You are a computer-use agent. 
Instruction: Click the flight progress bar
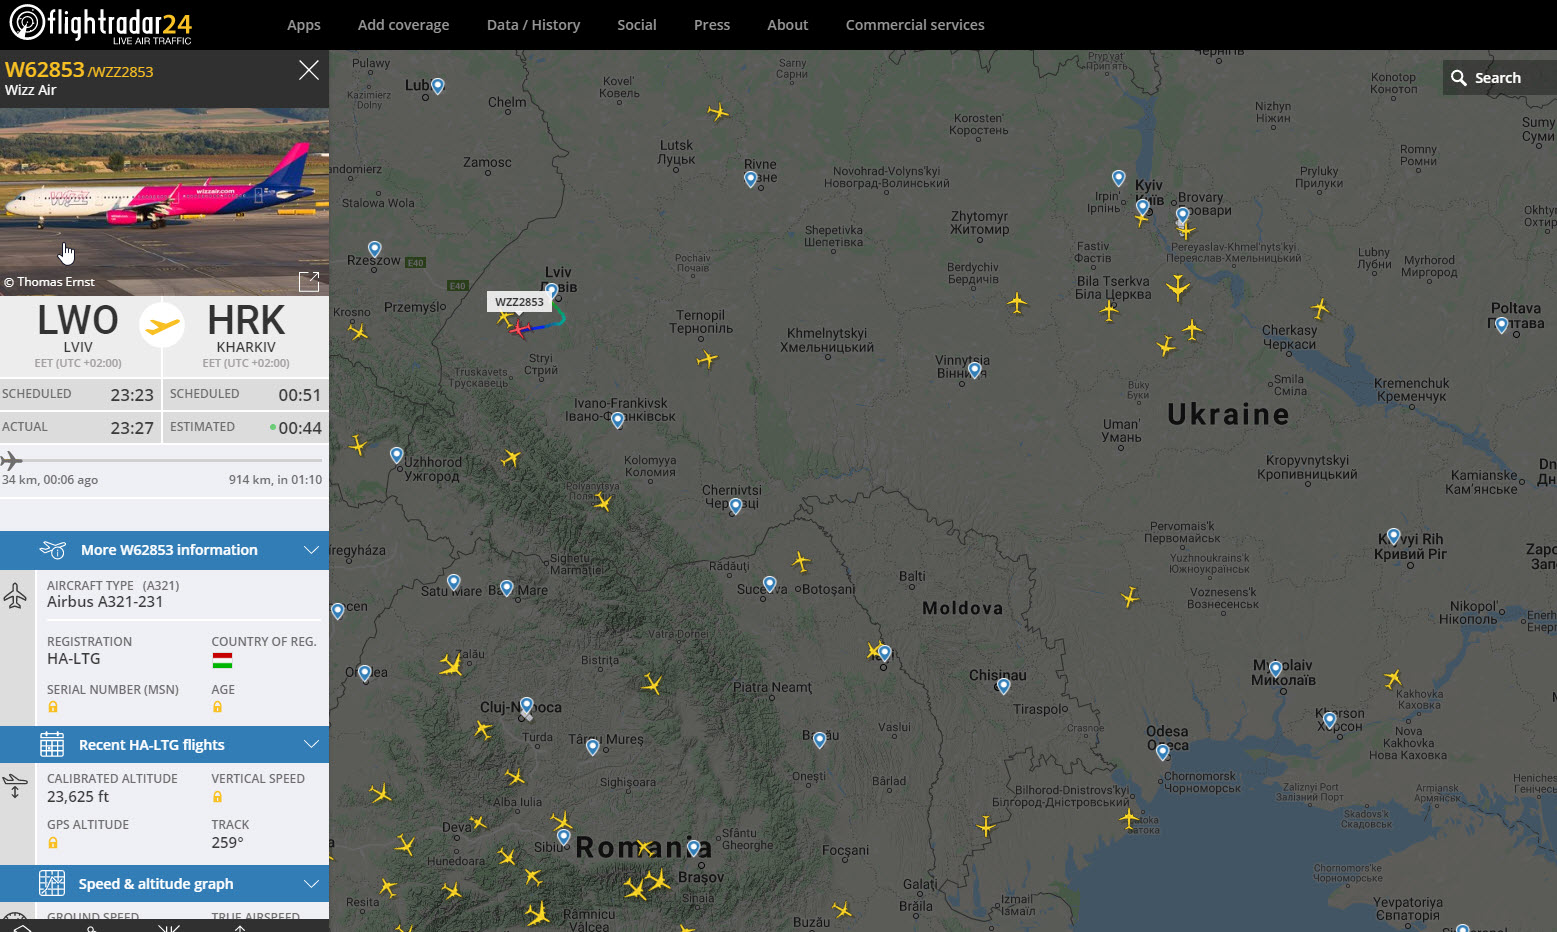click(164, 460)
